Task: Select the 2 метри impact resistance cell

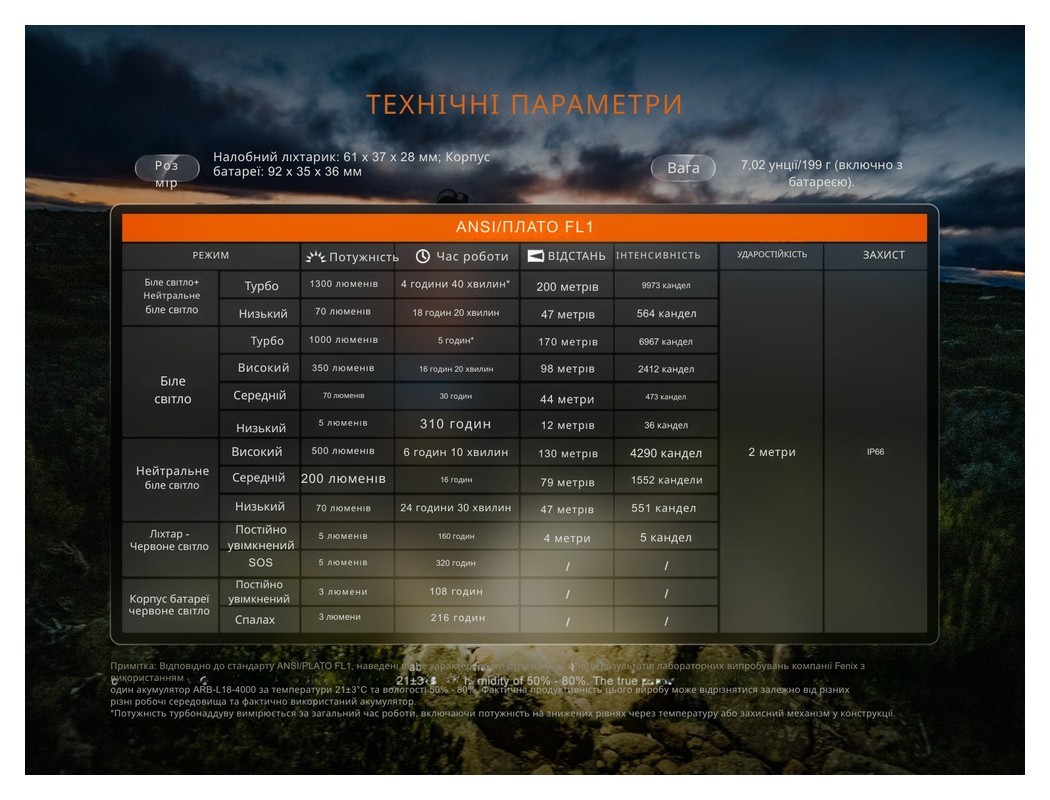Action: pyautogui.click(x=771, y=452)
